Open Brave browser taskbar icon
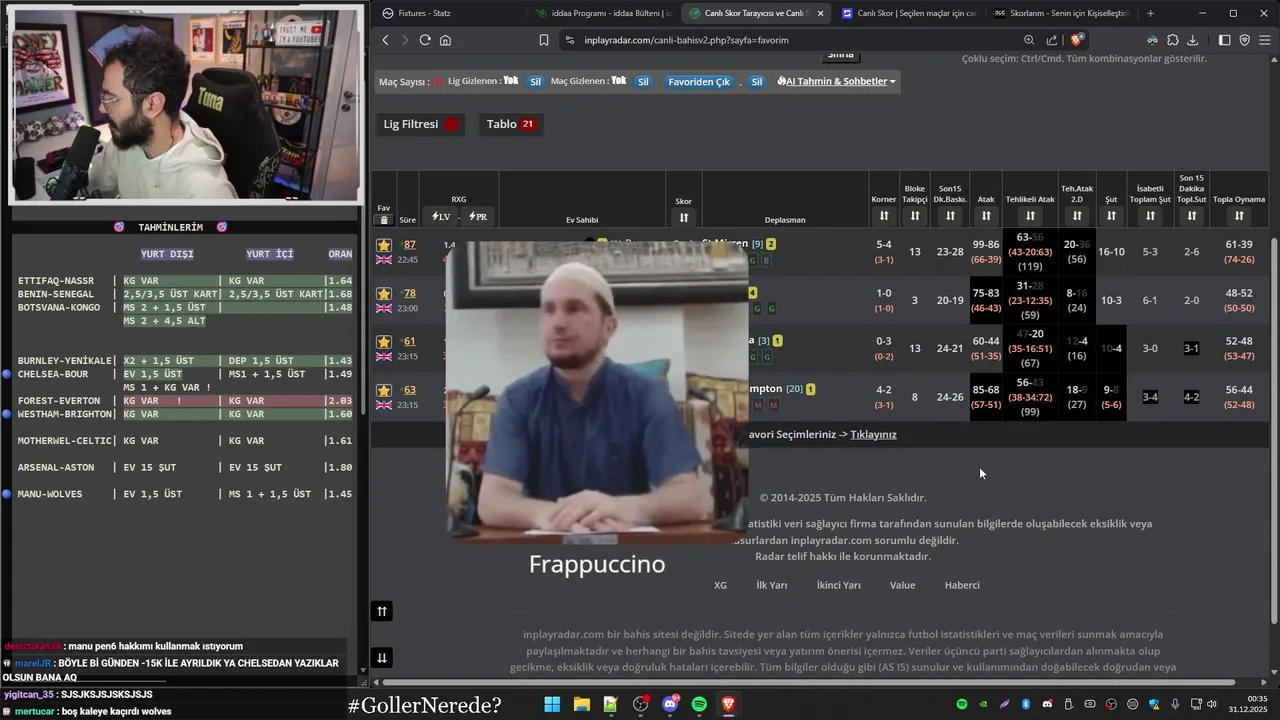This screenshot has height=720, width=1280. [x=729, y=705]
